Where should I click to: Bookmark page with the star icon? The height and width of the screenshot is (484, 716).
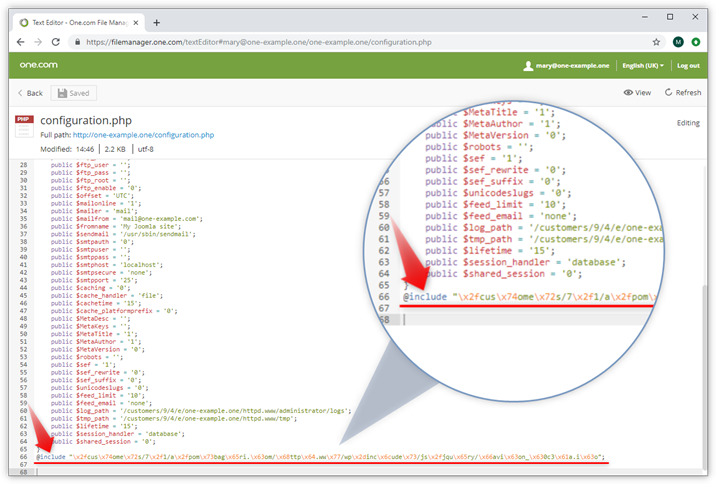[x=656, y=42]
